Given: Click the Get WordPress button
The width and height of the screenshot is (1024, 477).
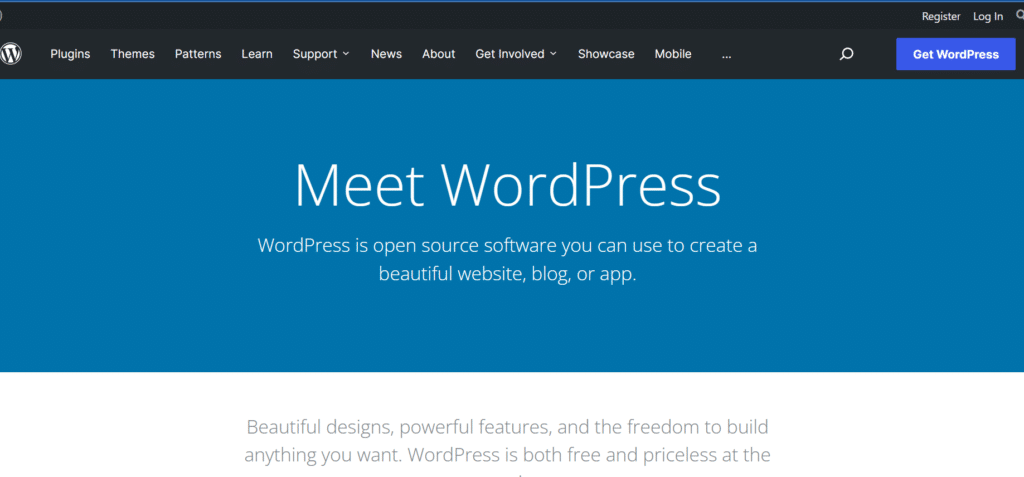Looking at the screenshot, I should (955, 54).
